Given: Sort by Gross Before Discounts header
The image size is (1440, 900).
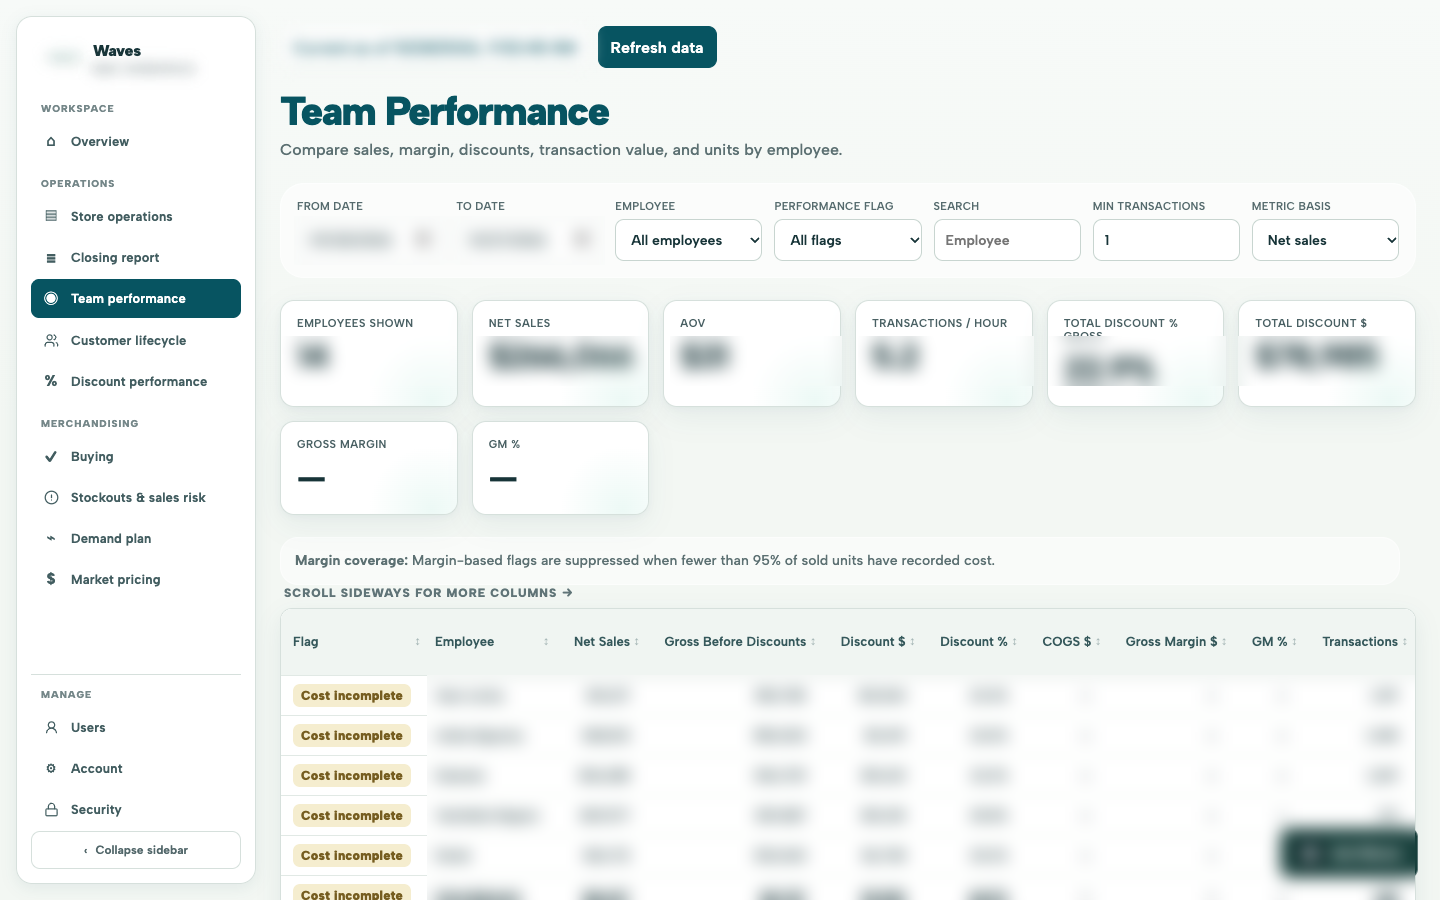Looking at the screenshot, I should [x=740, y=642].
